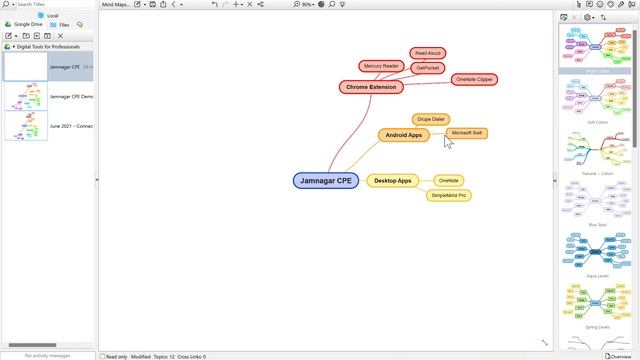640x360 pixels.
Task: Open the 90% zoom level dropdown
Action: point(308,4)
